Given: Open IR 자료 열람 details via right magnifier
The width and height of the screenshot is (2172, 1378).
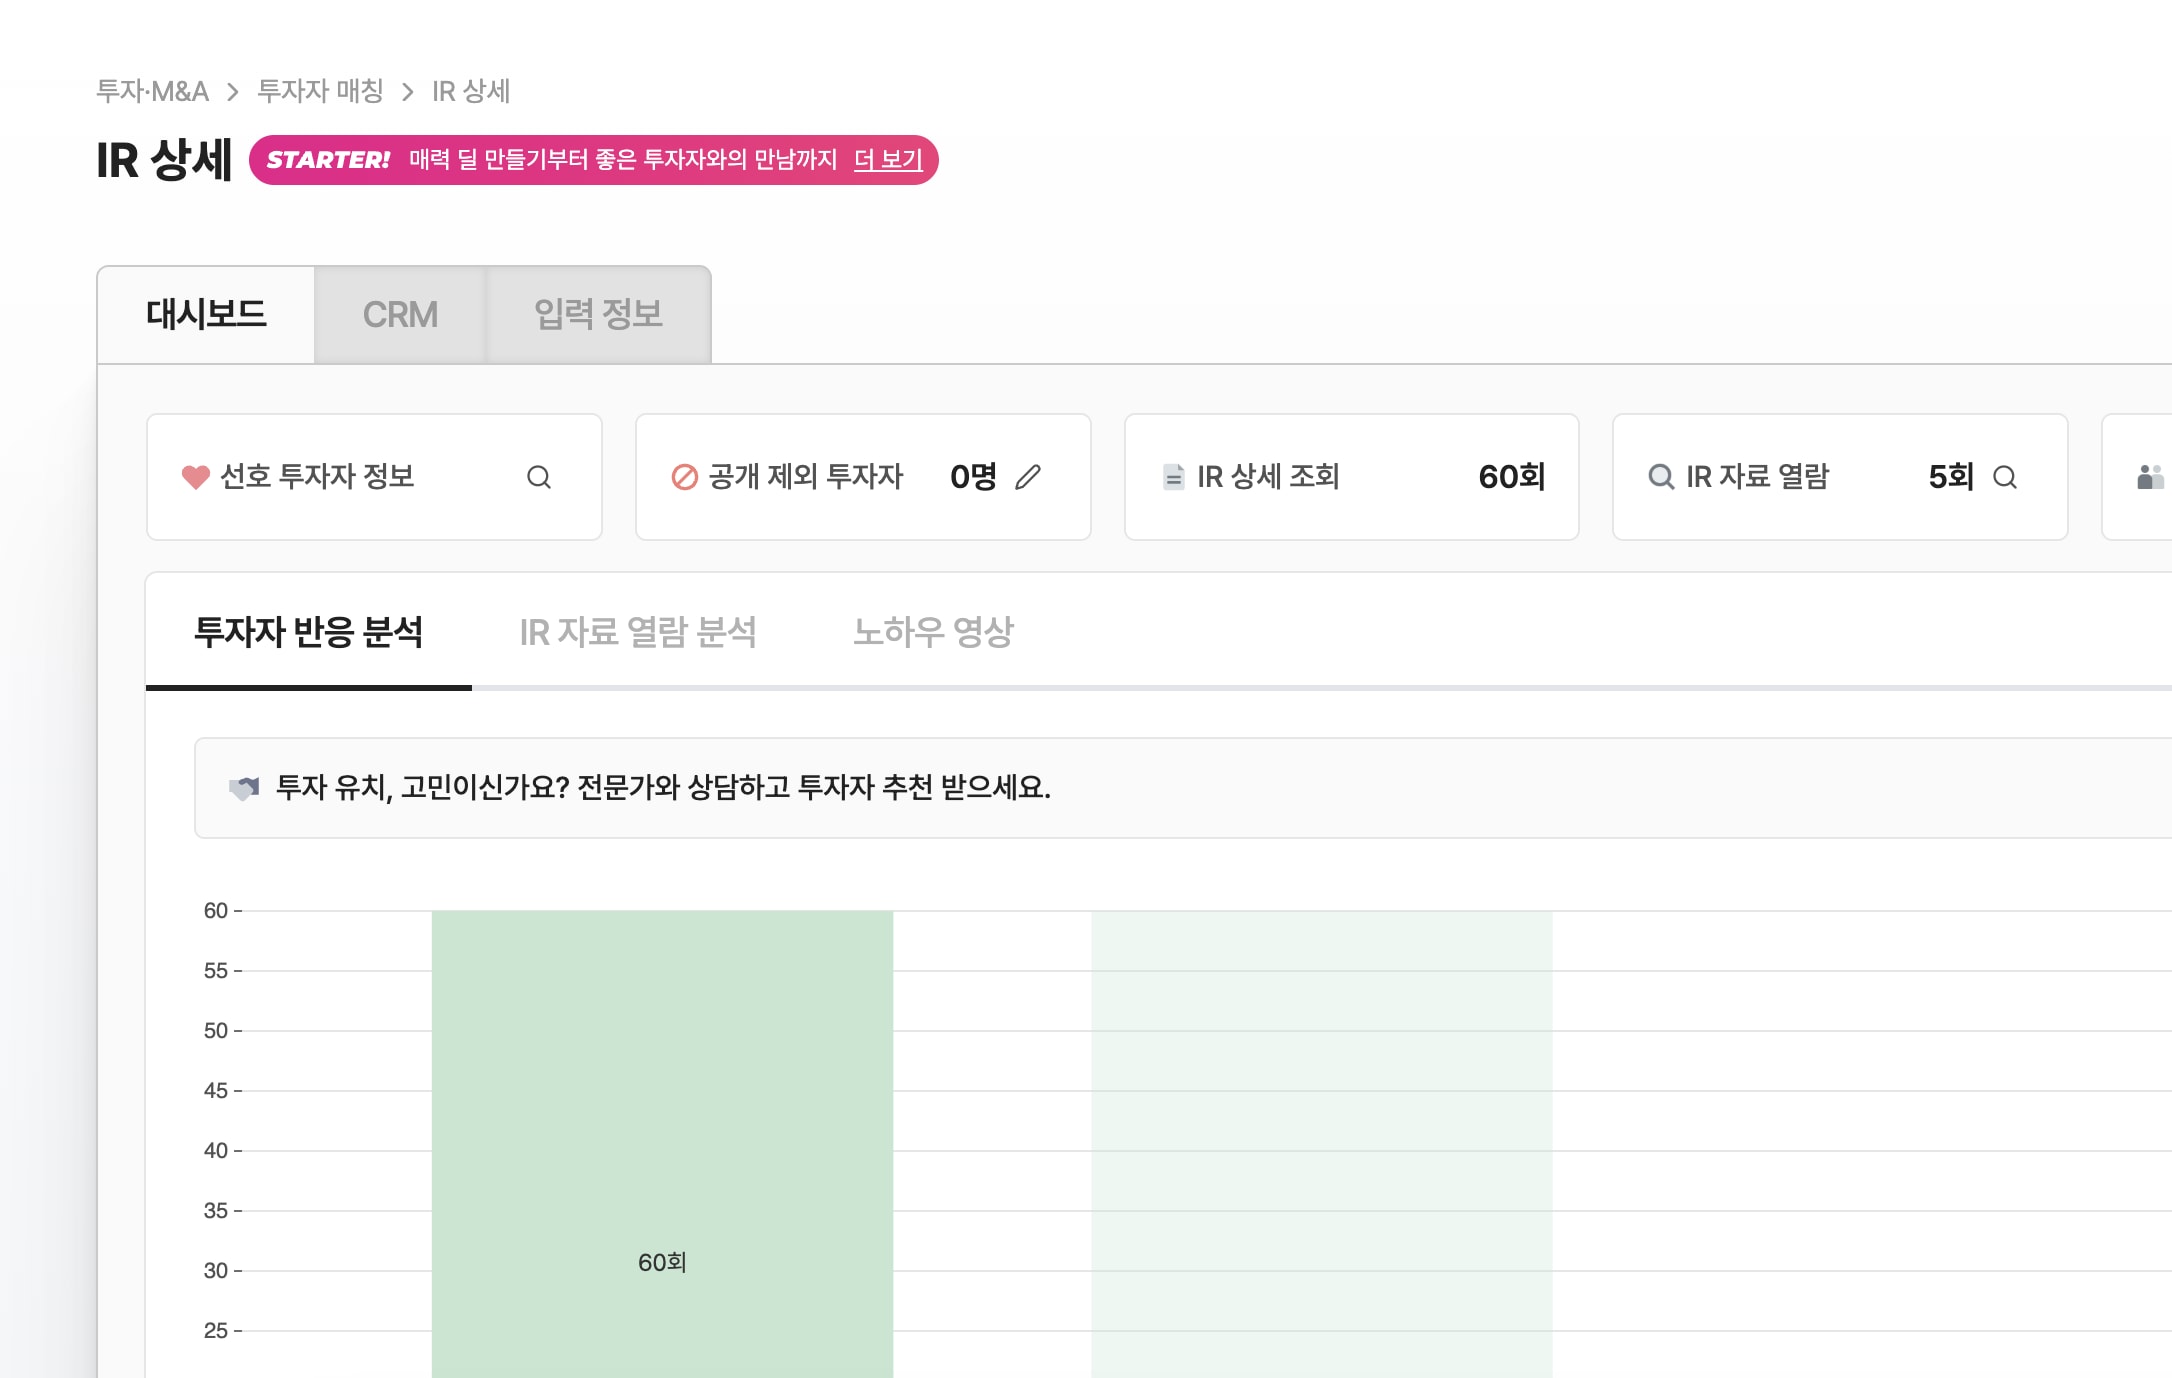Looking at the screenshot, I should tap(2005, 477).
